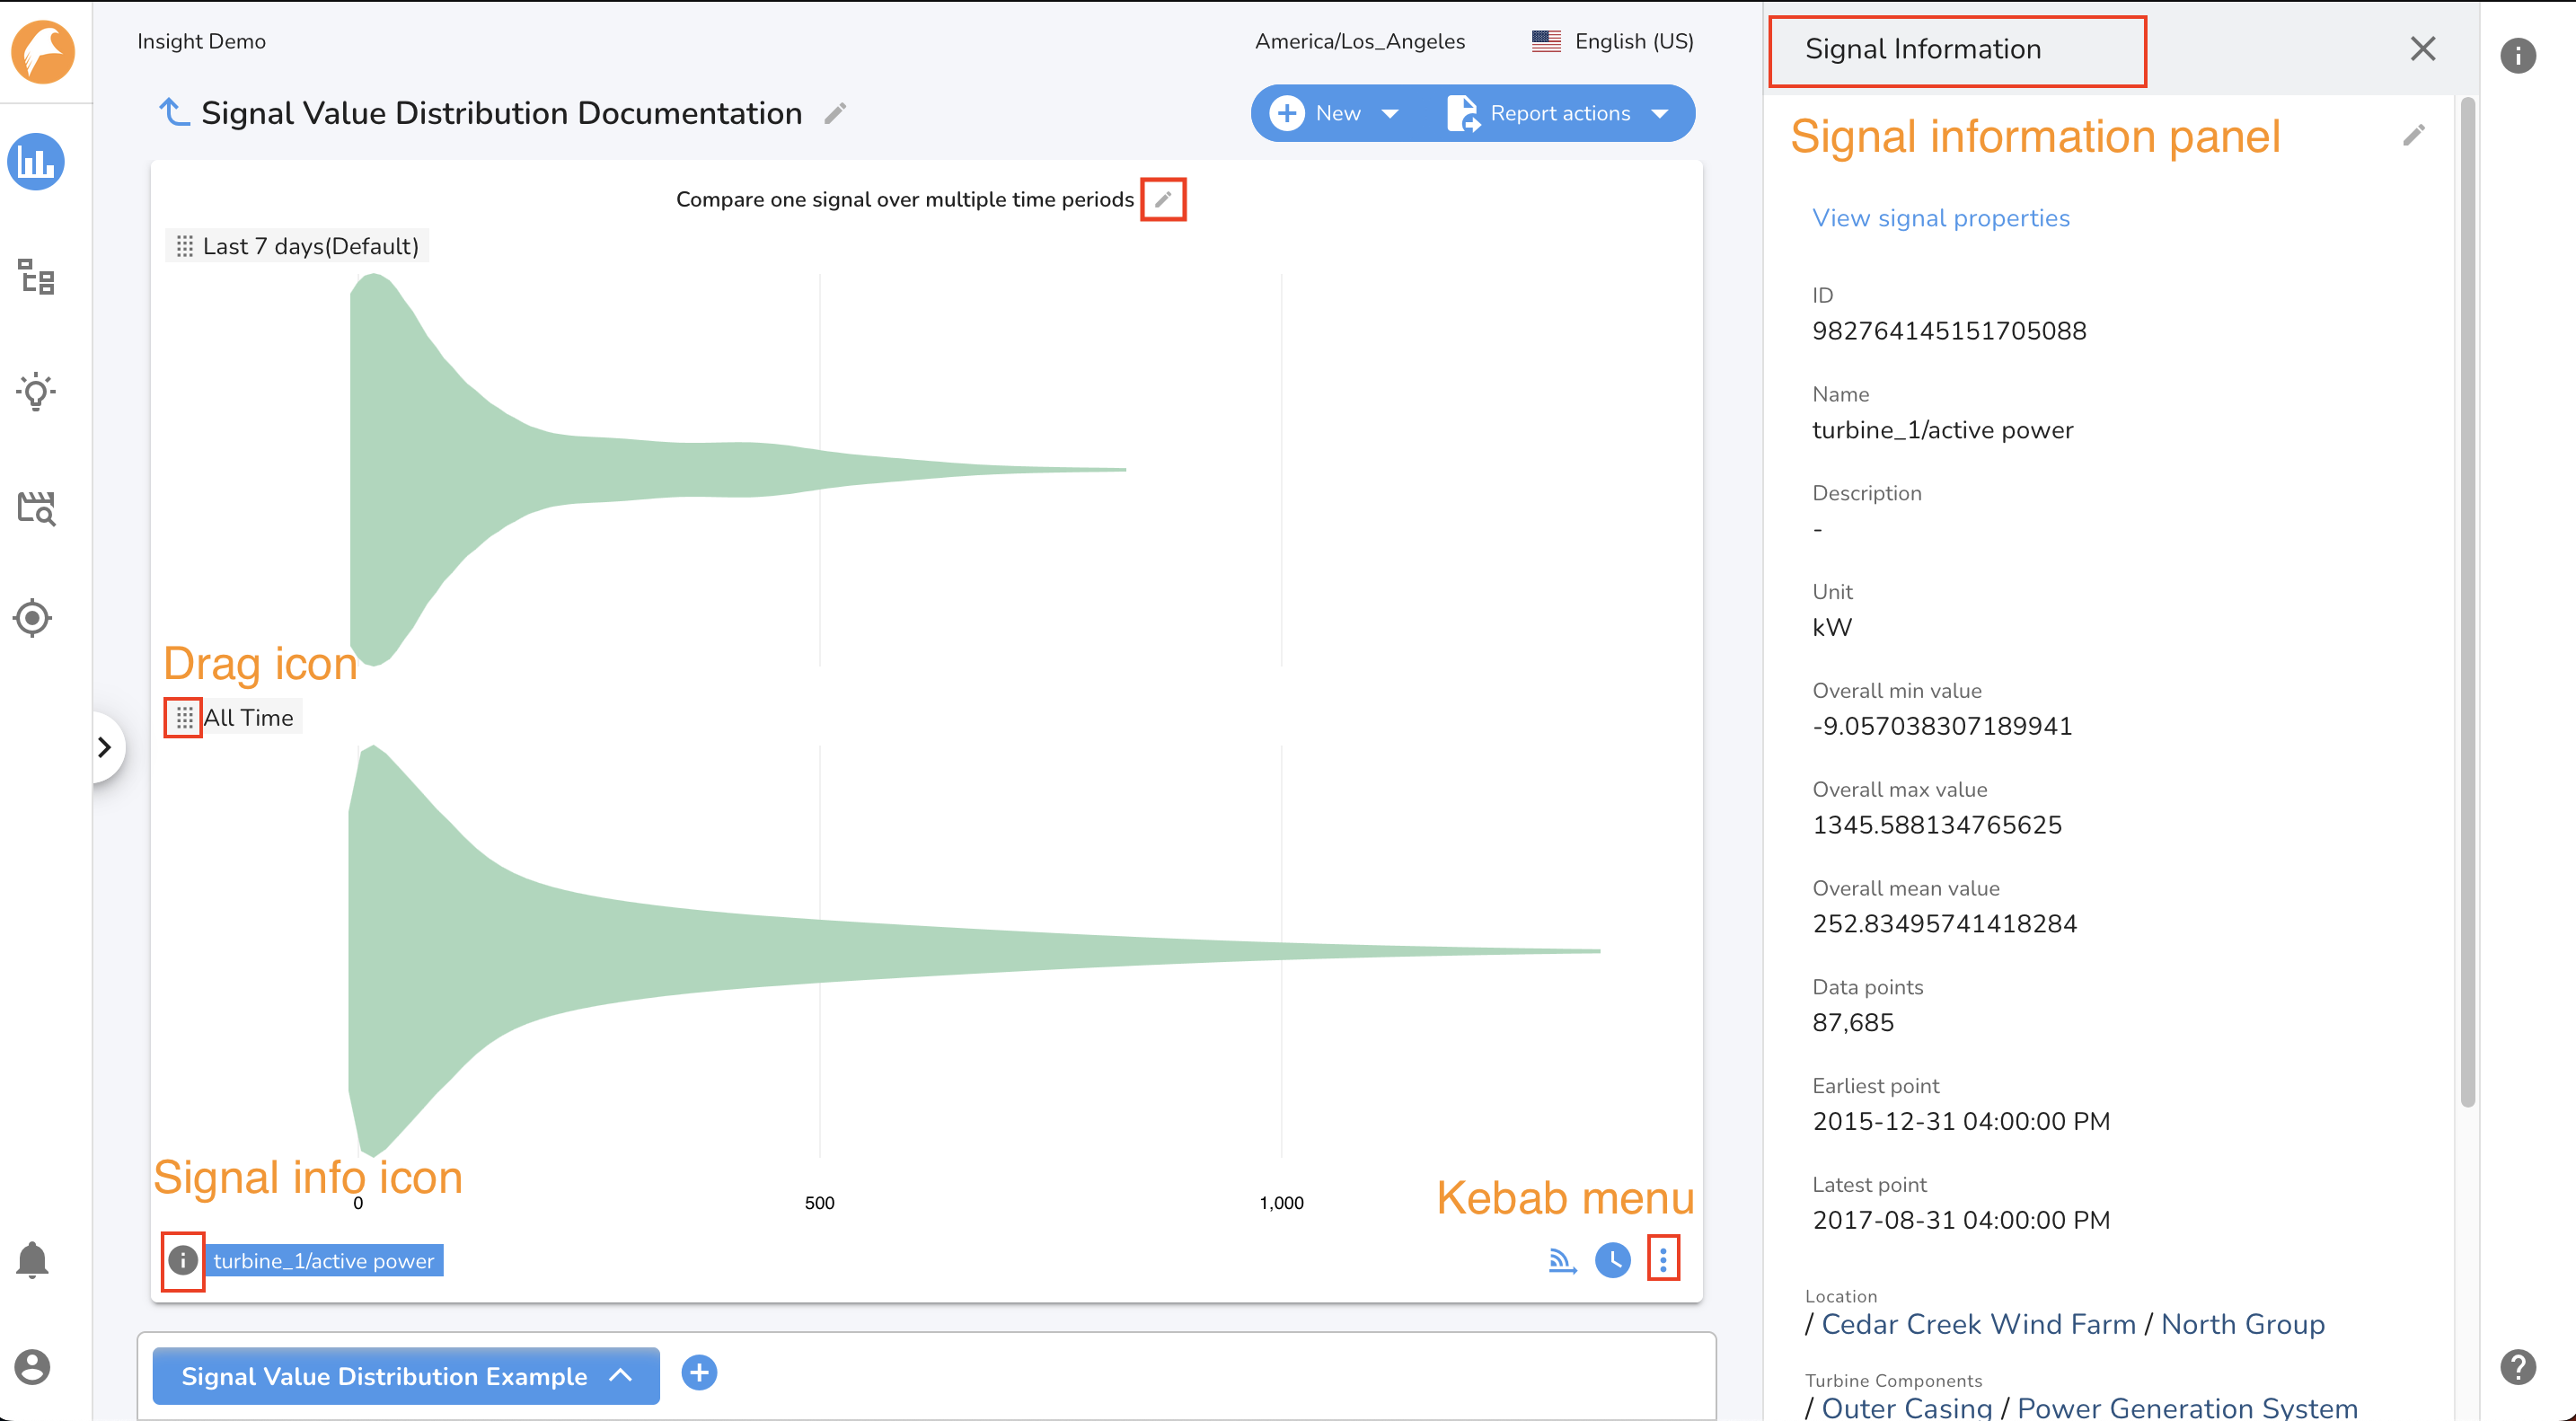2576x1421 pixels.
Task: Open the View signal properties link
Action: point(1941,218)
